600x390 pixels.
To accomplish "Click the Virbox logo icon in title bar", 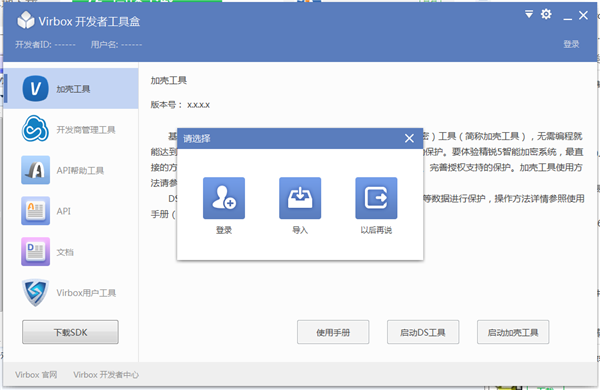I will pyautogui.click(x=26, y=20).
